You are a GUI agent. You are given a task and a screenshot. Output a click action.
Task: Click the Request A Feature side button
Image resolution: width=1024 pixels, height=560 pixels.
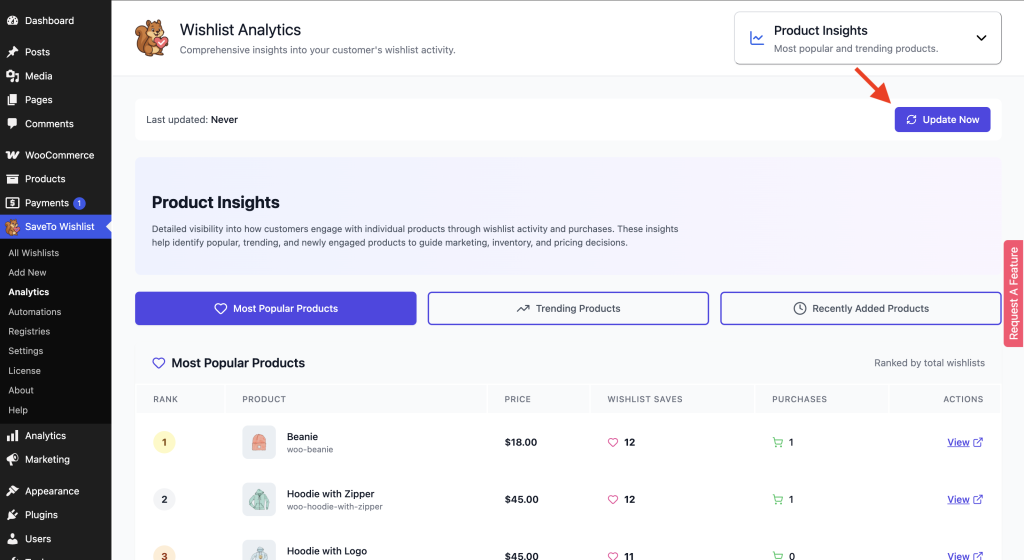pos(1014,294)
